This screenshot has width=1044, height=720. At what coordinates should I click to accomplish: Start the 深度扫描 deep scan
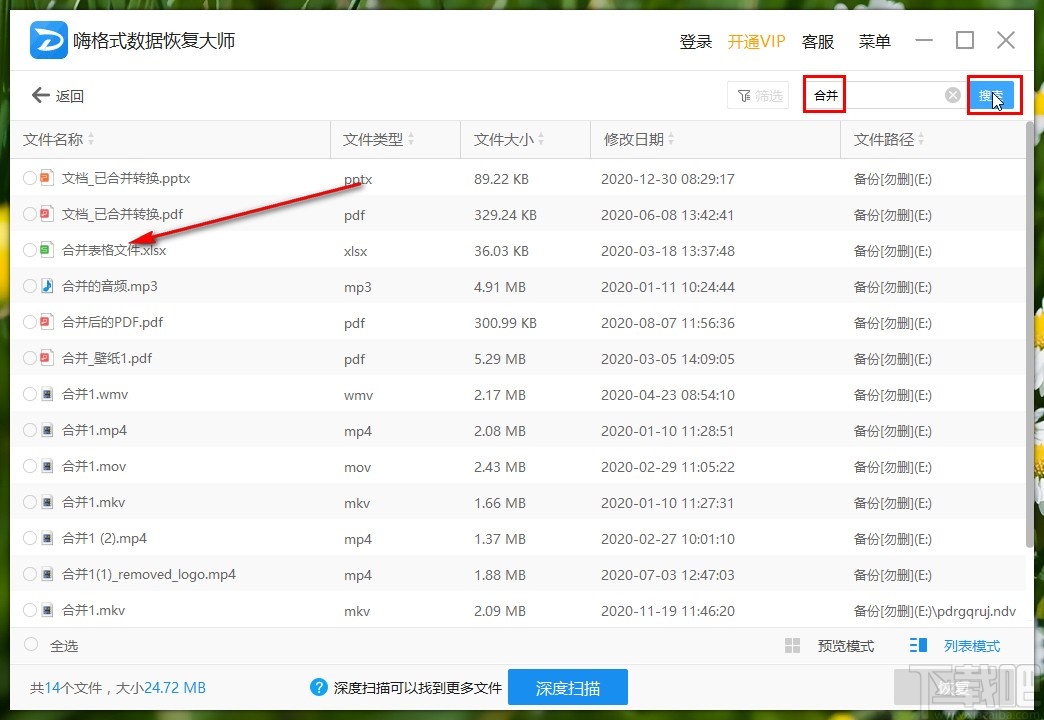(x=568, y=688)
